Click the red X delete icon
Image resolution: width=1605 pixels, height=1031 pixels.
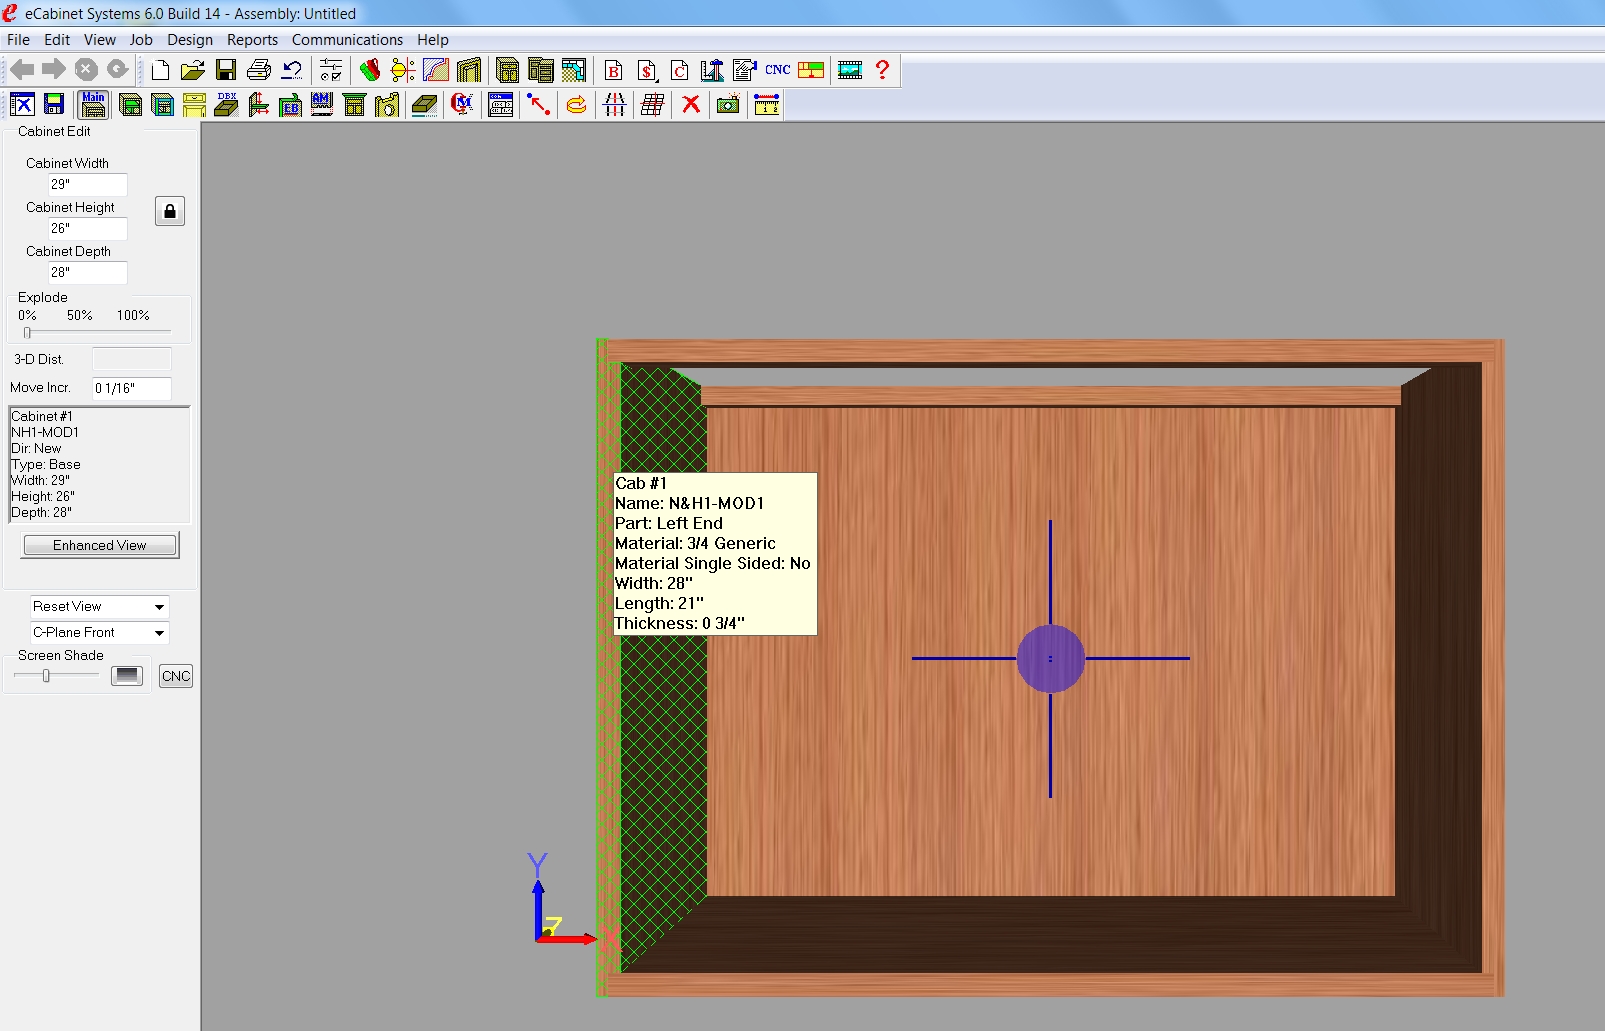point(690,105)
